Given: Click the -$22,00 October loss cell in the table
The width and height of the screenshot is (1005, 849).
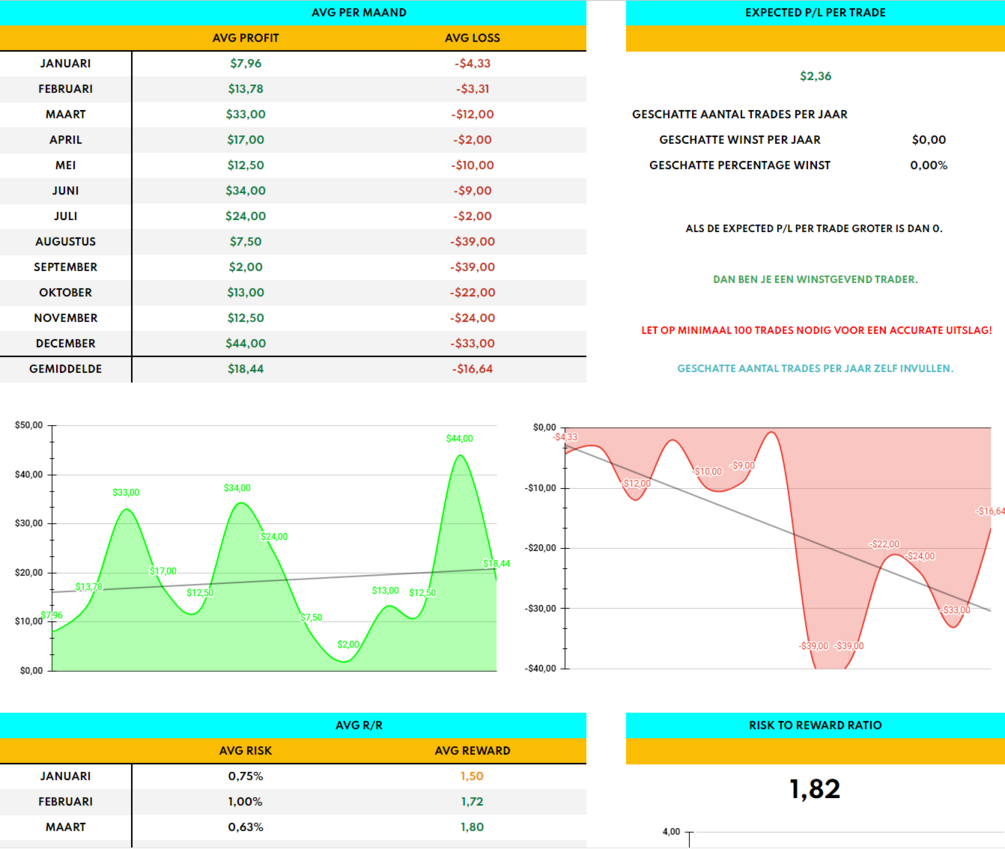Looking at the screenshot, I should point(472,293).
